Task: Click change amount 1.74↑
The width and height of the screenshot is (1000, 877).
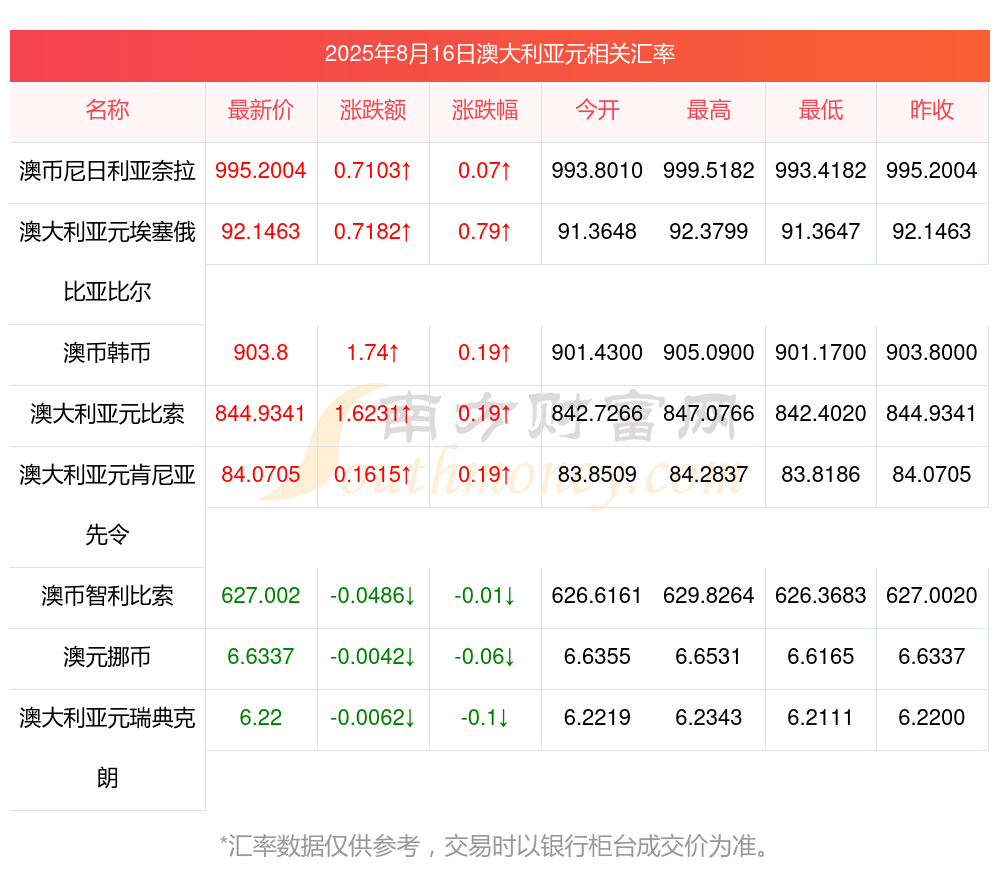Action: [x=373, y=352]
